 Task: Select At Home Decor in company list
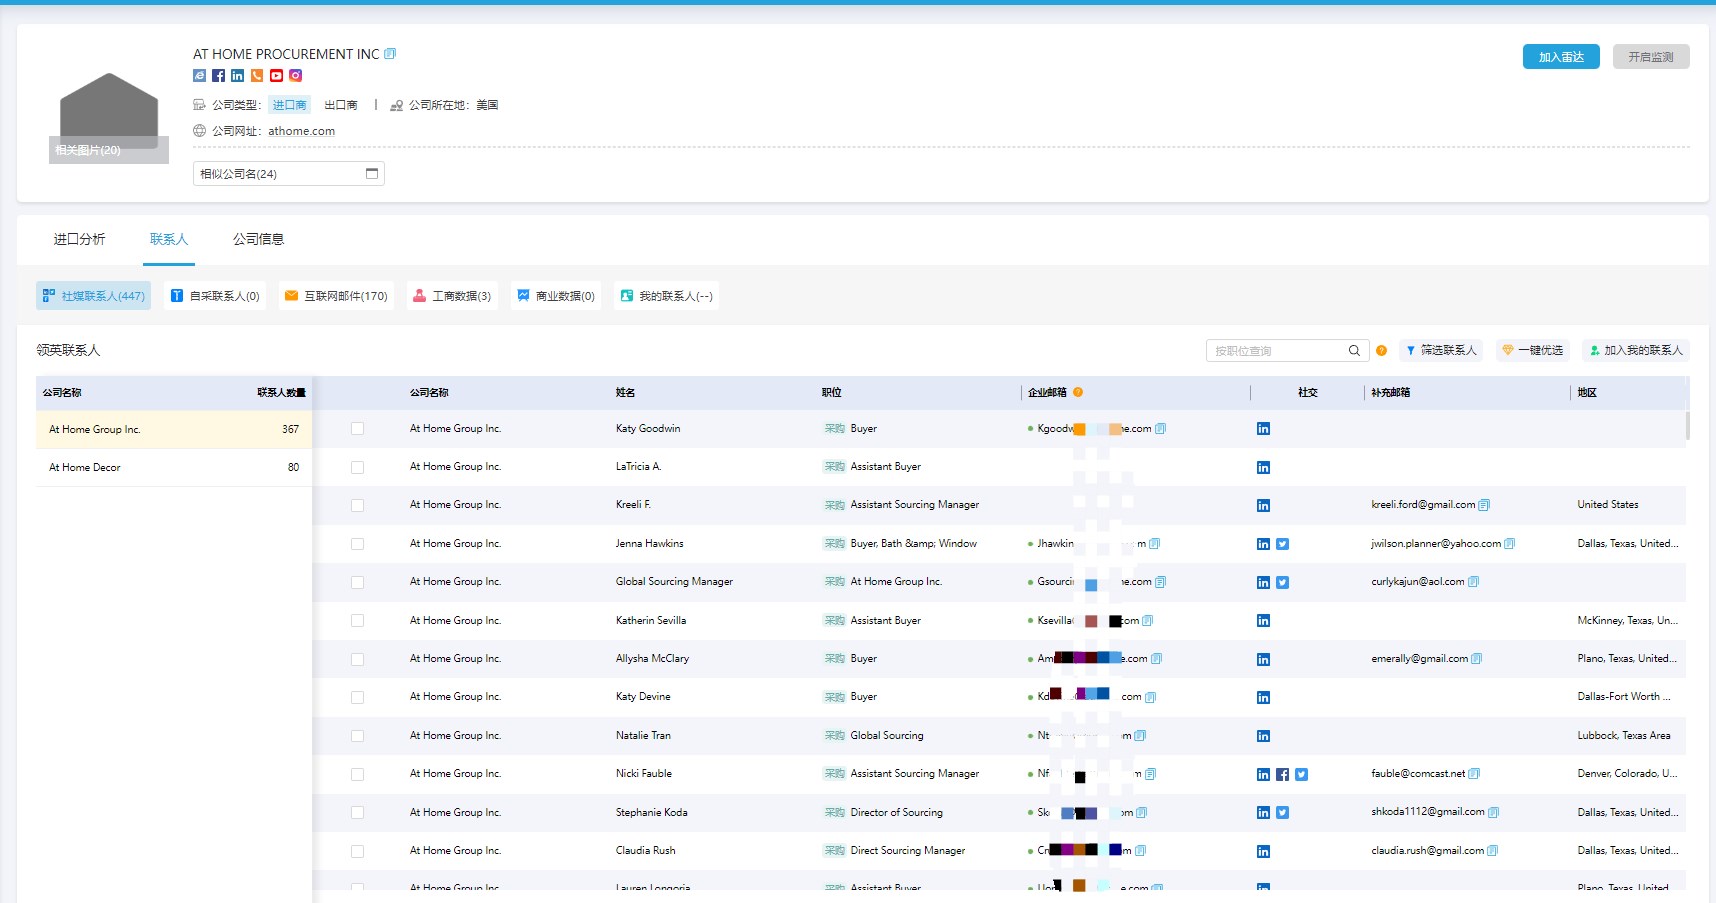pyautogui.click(x=174, y=468)
